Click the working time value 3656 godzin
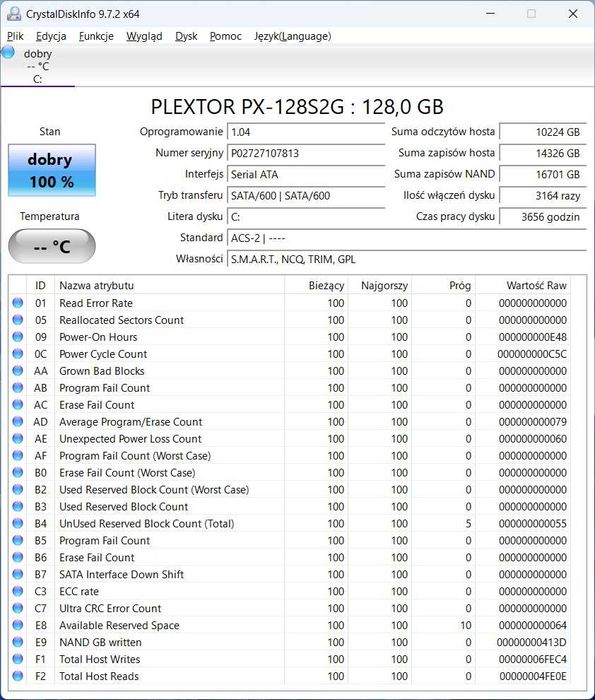The height and width of the screenshot is (700, 595). (542, 217)
